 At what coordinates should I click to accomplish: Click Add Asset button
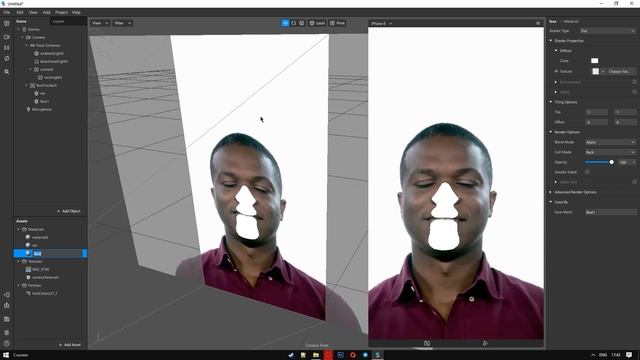pos(70,345)
